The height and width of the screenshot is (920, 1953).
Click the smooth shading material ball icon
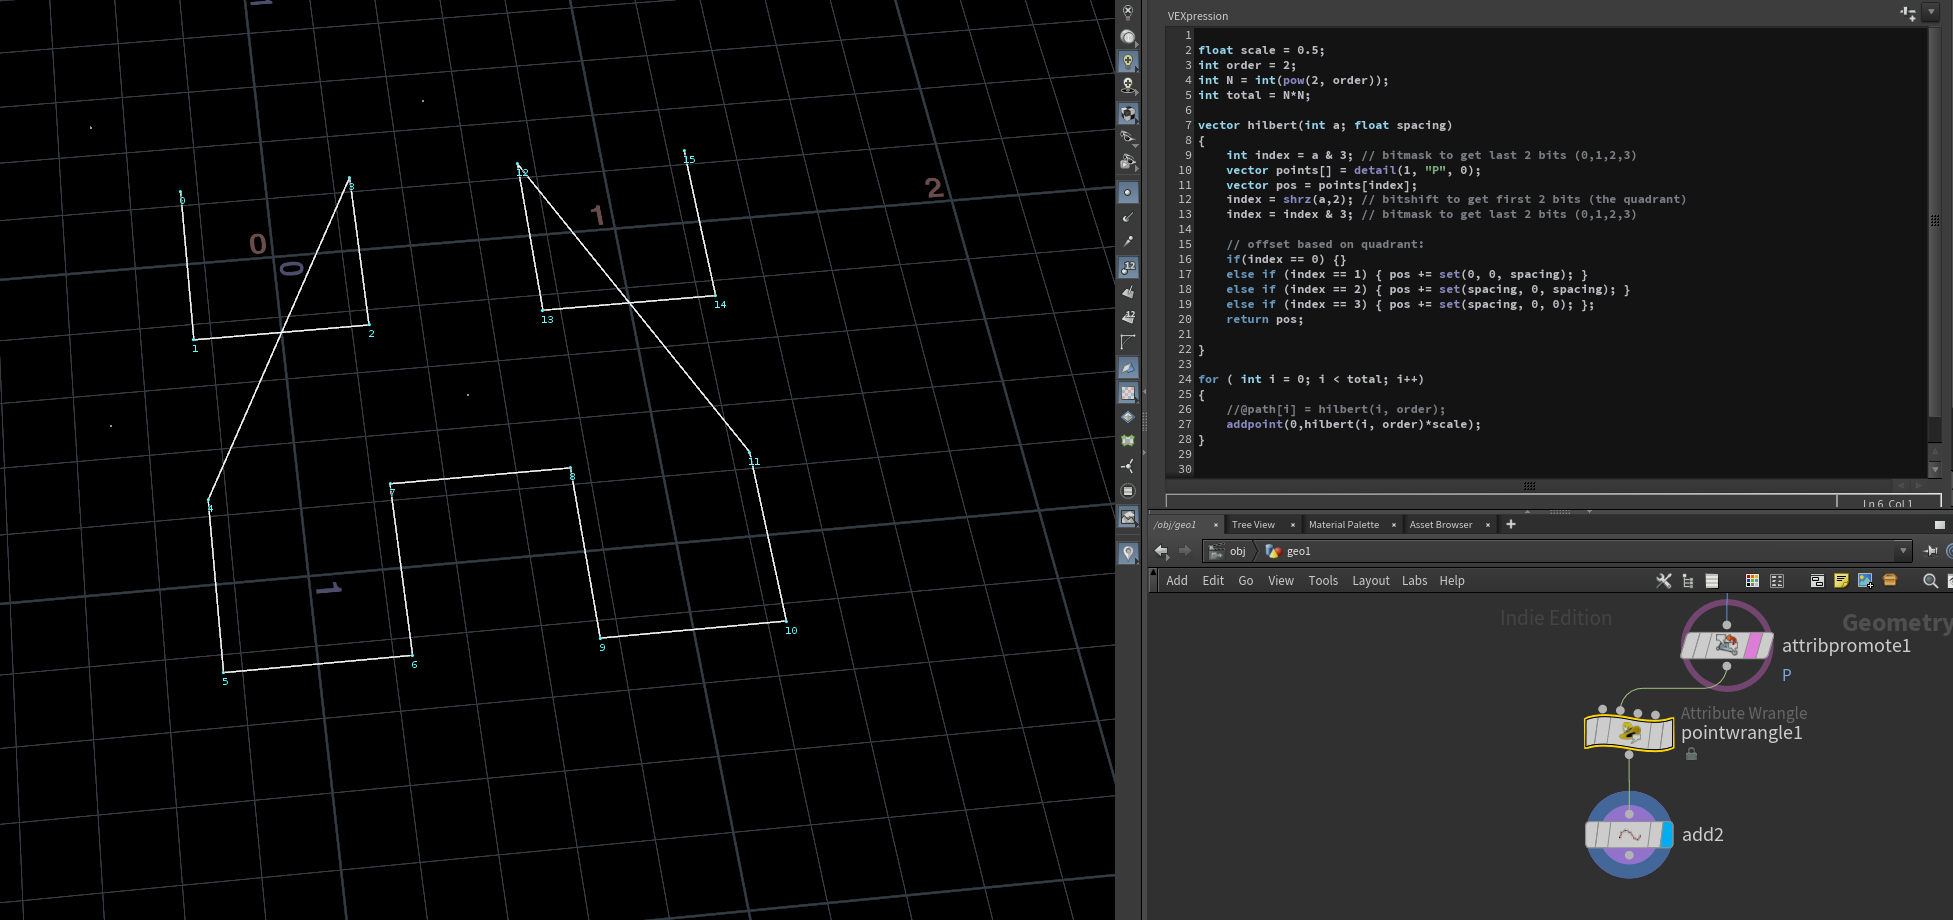tap(1128, 37)
